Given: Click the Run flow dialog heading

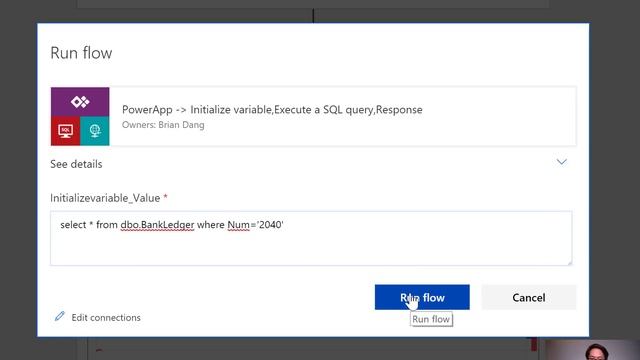Looking at the screenshot, I should (81, 53).
